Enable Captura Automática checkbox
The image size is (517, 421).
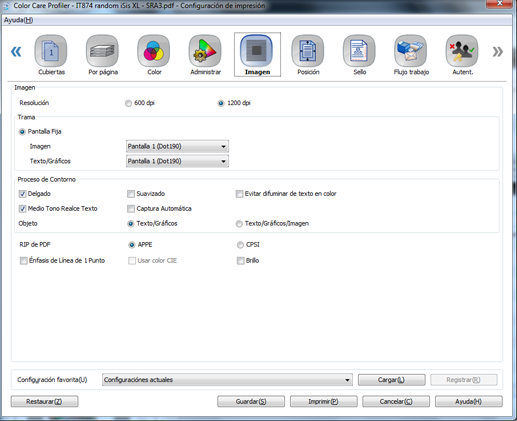point(131,209)
